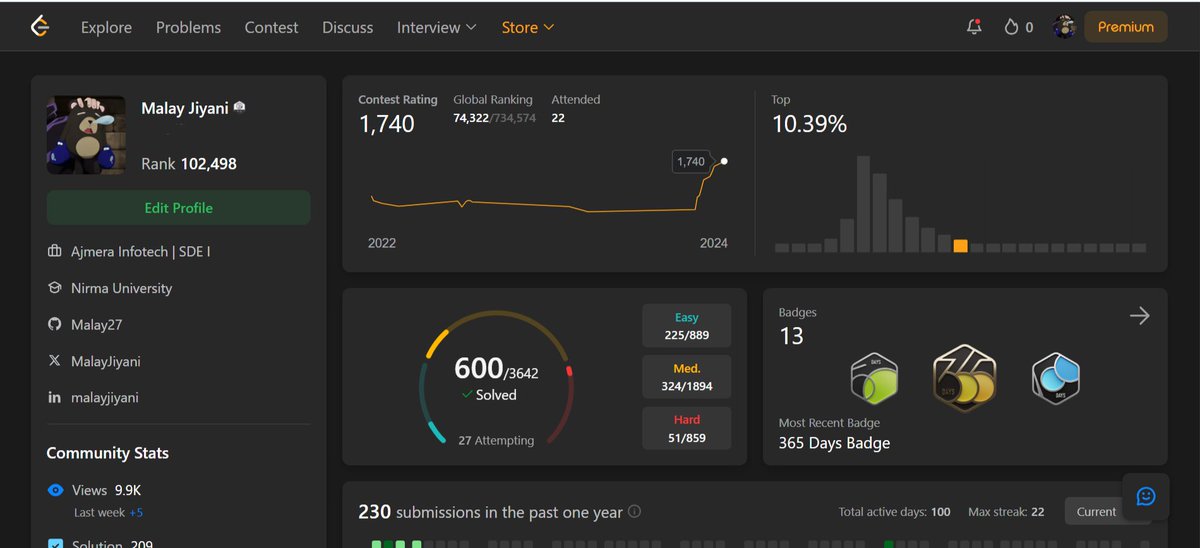1200x548 pixels.
Task: Open the malayjiyani LinkedIn link
Action: (105, 397)
